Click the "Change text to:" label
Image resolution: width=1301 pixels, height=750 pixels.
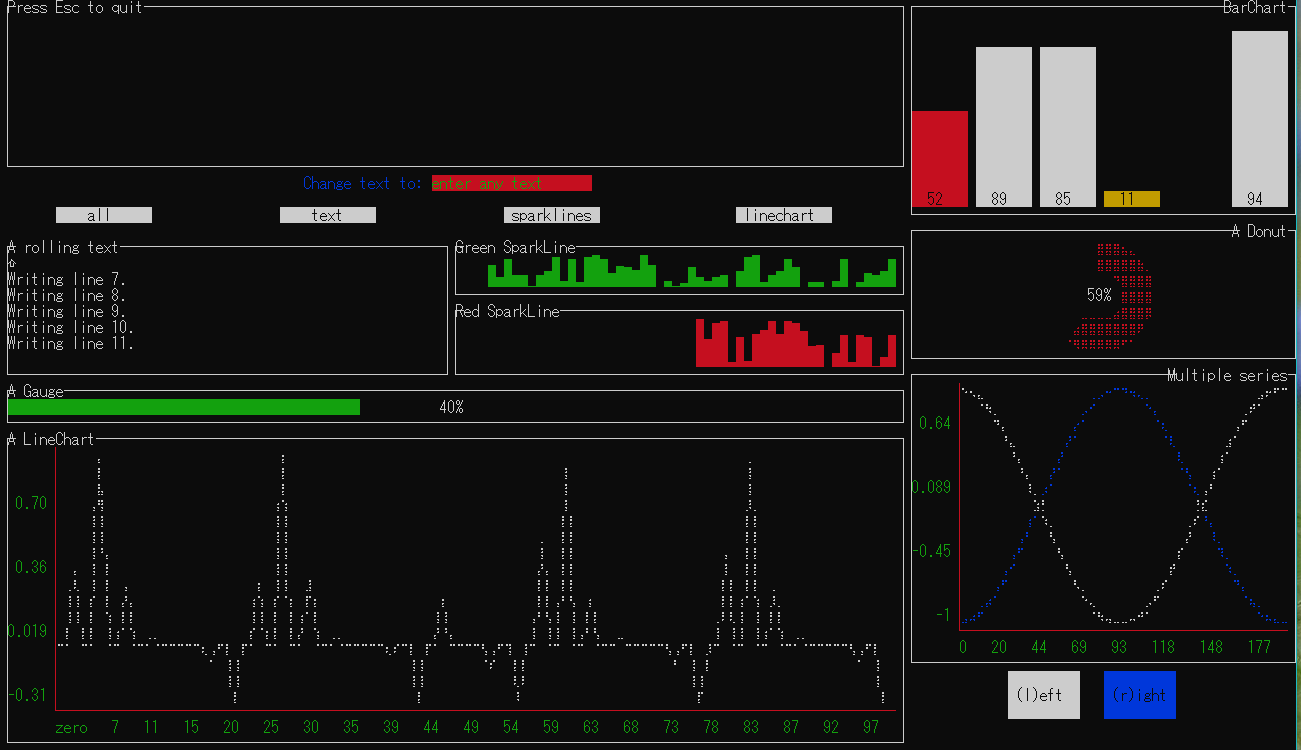pyautogui.click(x=363, y=183)
